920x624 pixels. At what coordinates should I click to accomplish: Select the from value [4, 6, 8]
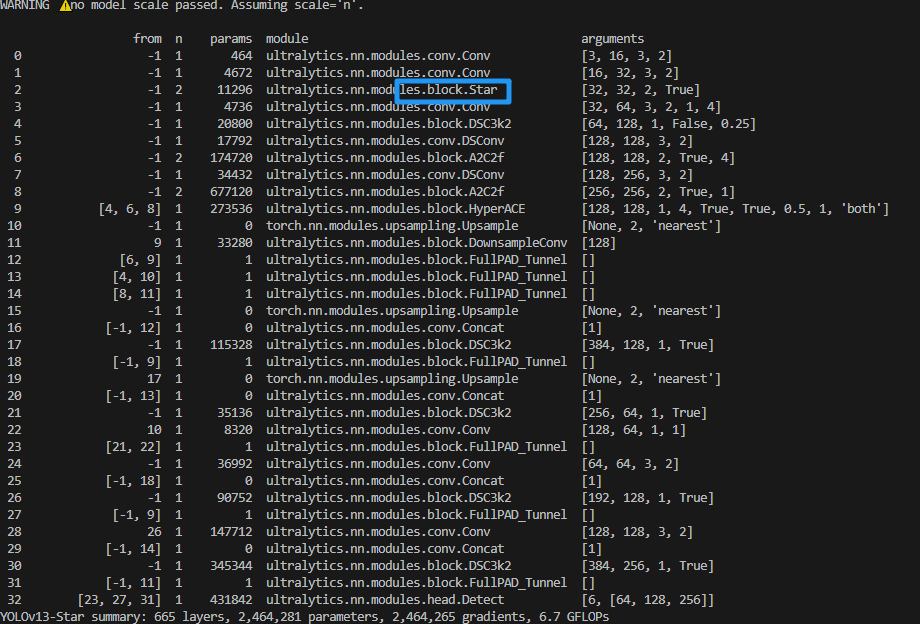pos(130,209)
